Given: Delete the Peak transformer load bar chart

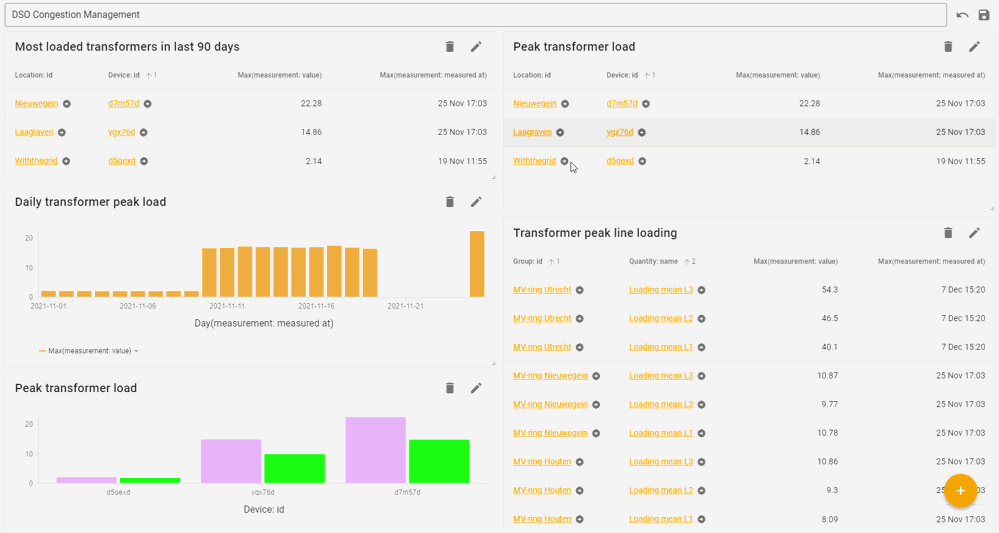Looking at the screenshot, I should click(450, 388).
